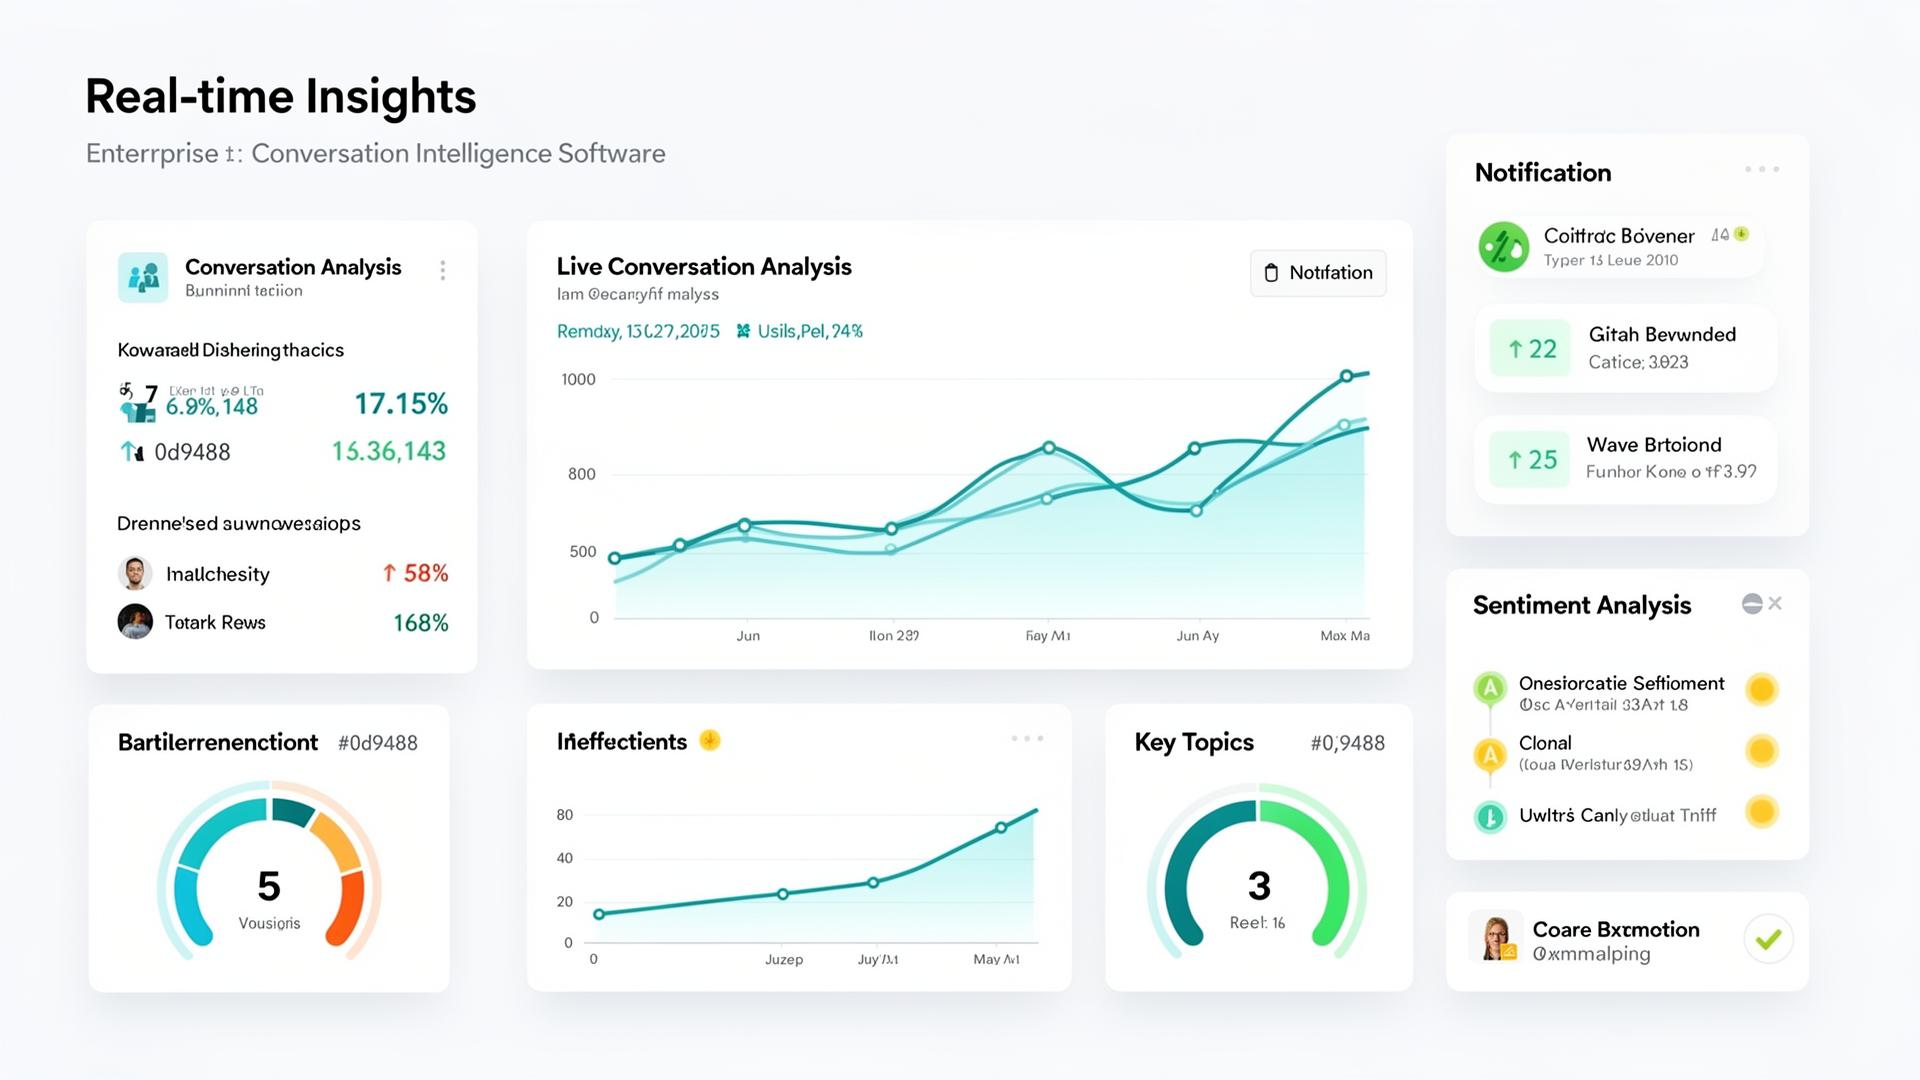The width and height of the screenshot is (1920, 1080).
Task: Click the Drenne'sed suwnowesaiops heading
Action: [x=239, y=523]
